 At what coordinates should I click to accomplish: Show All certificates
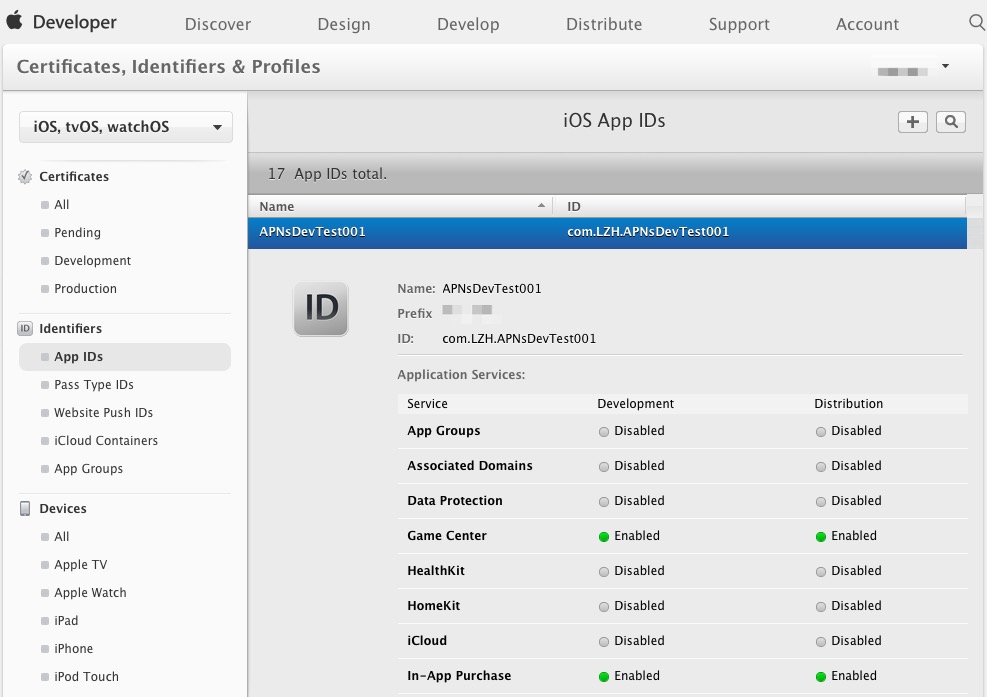(x=62, y=205)
